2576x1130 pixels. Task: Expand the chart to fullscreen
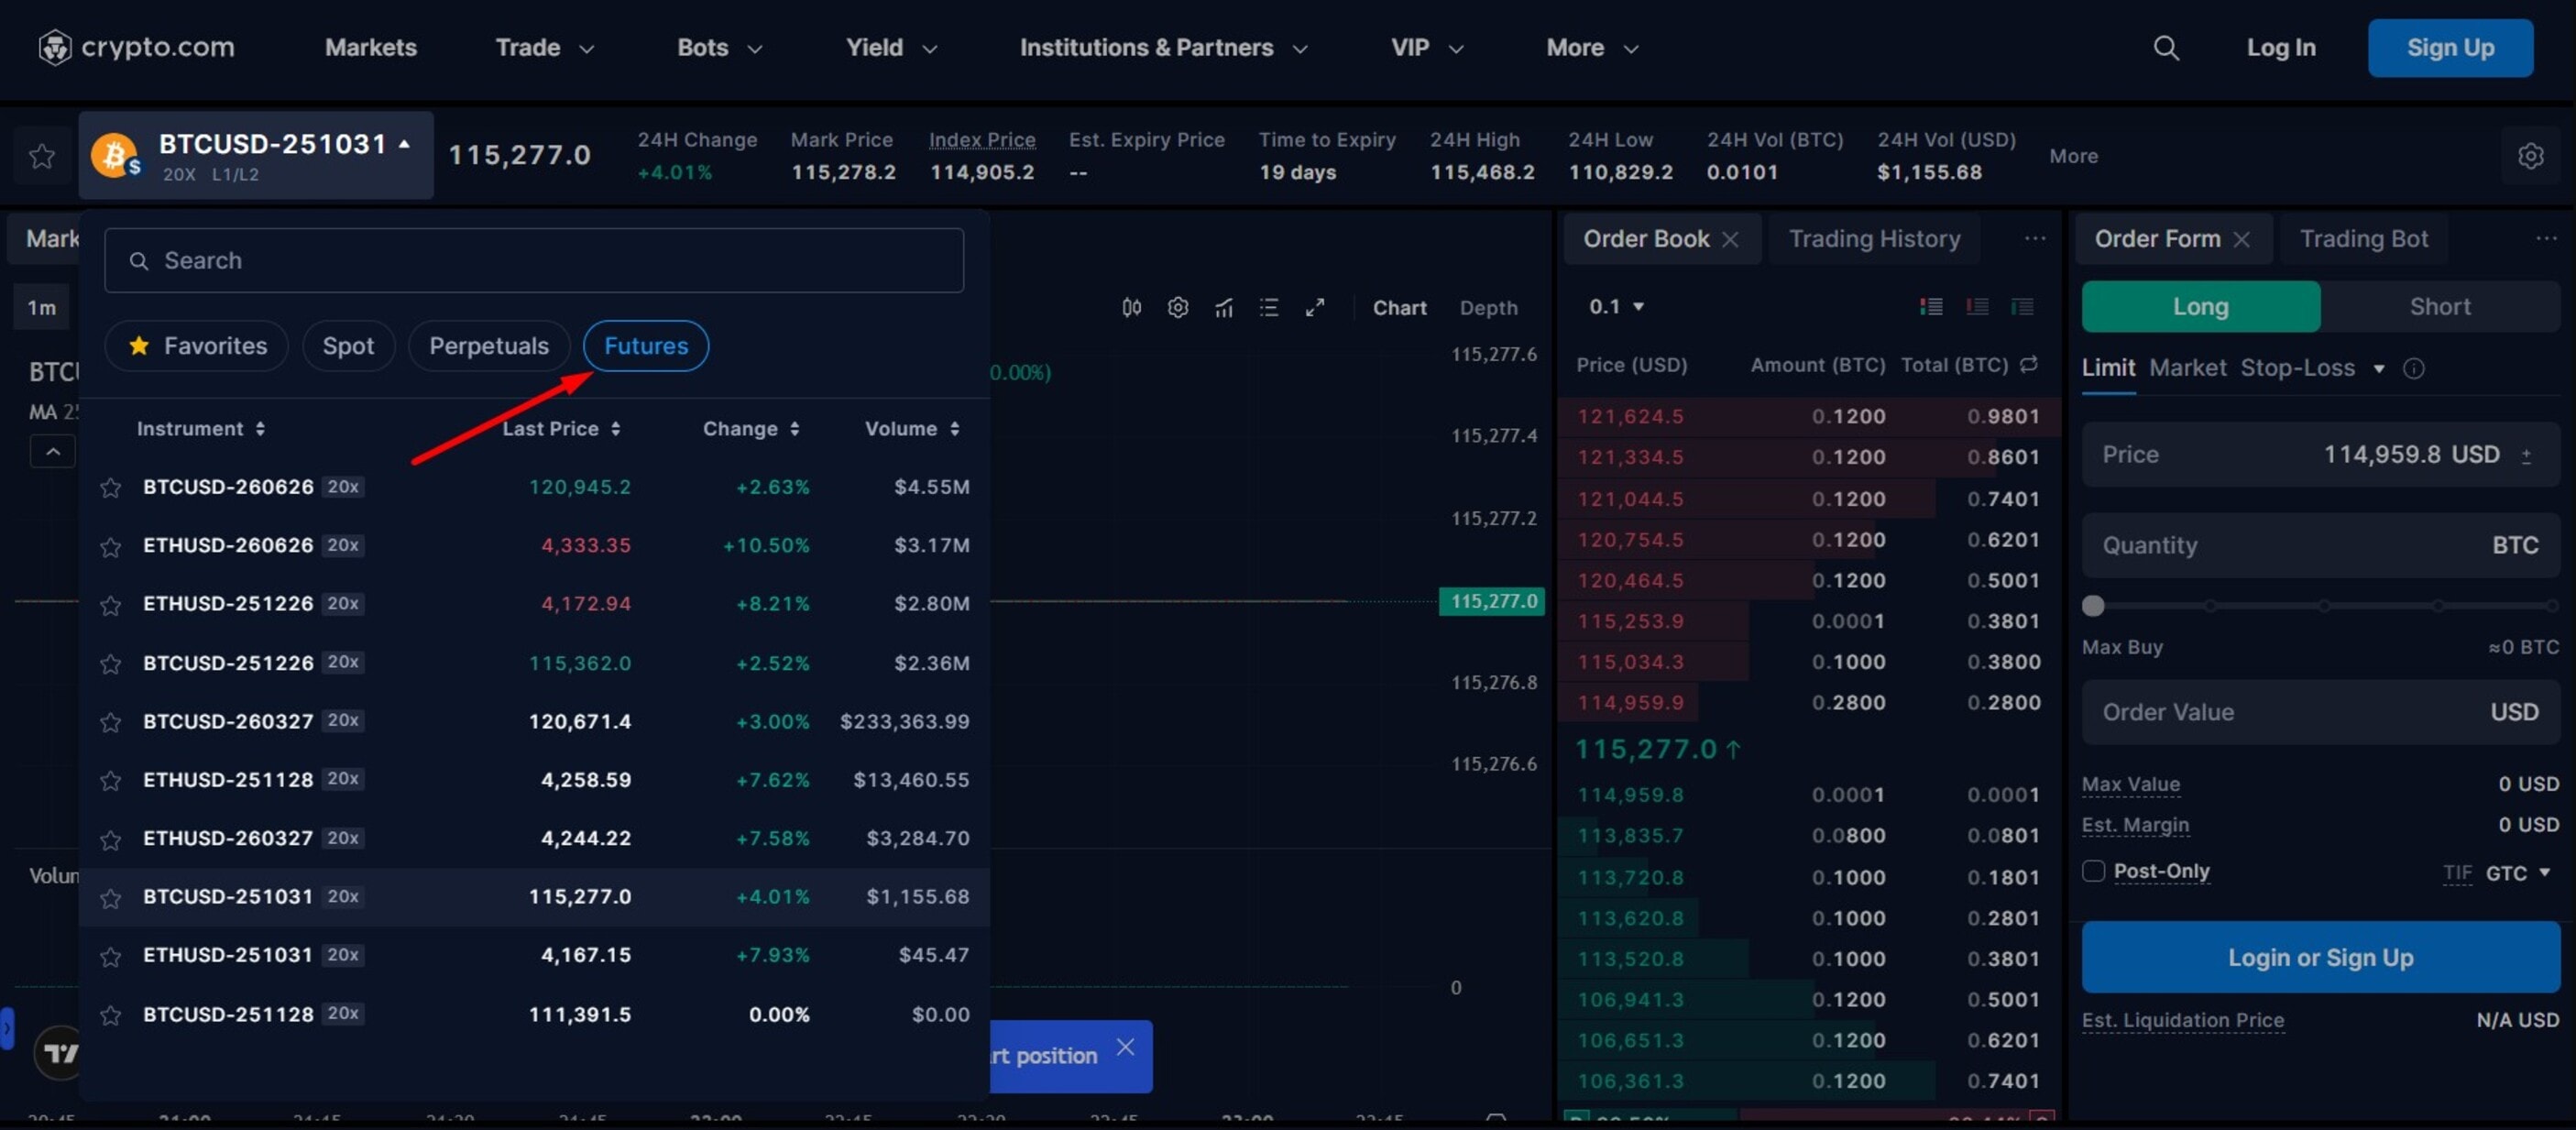coord(1314,308)
